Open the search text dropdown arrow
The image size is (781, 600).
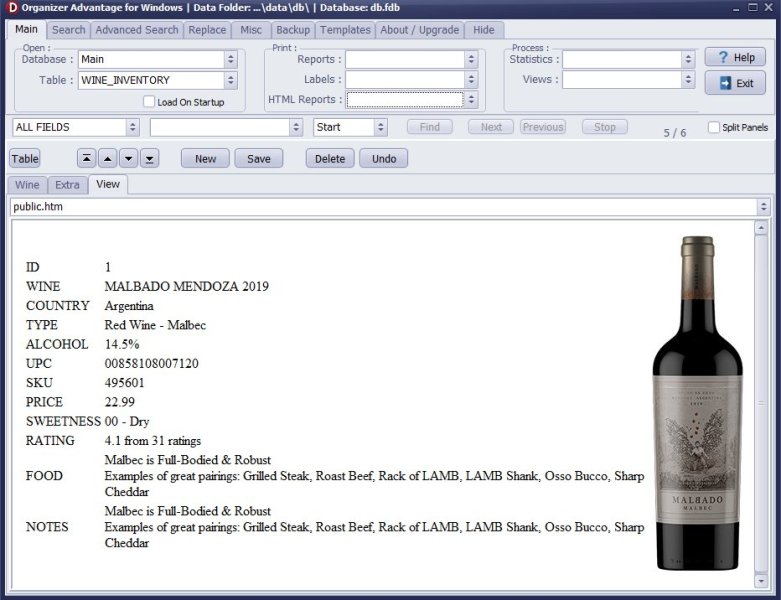tap(296, 127)
